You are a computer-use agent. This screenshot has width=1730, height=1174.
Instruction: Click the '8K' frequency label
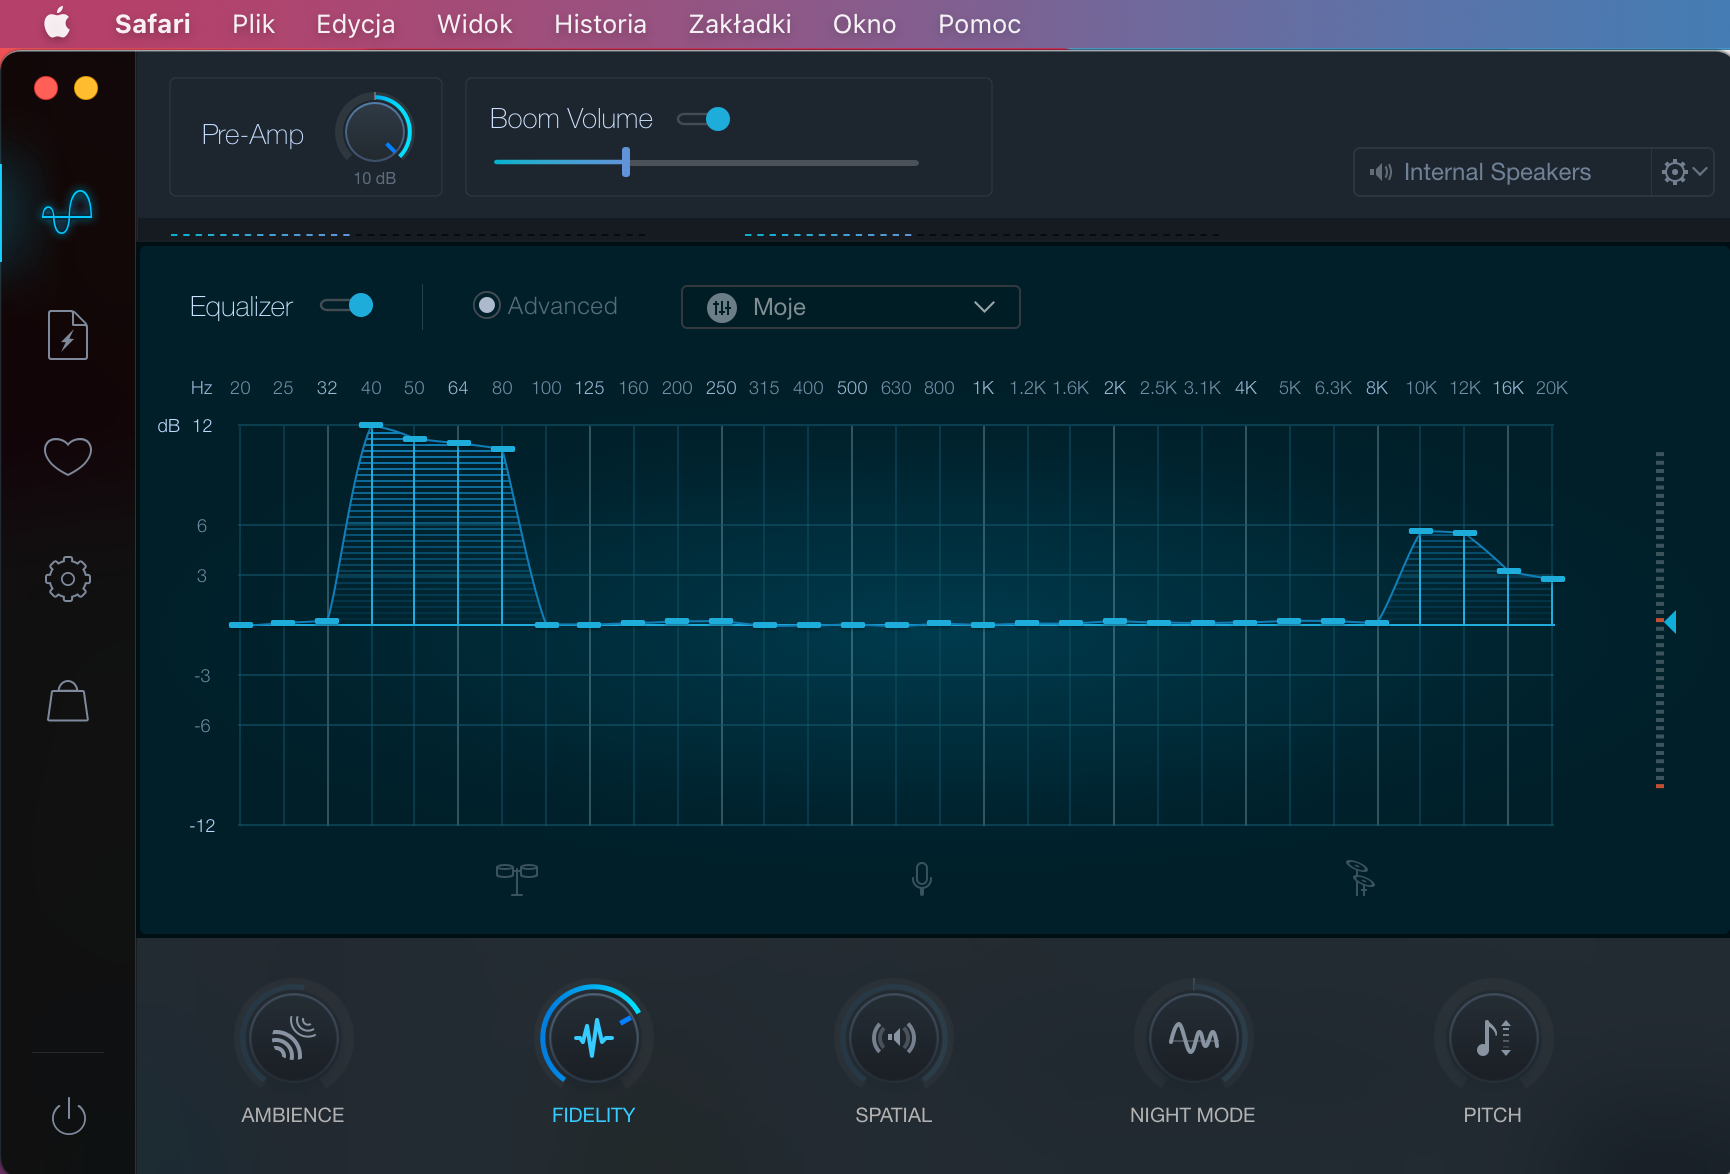point(1377,388)
